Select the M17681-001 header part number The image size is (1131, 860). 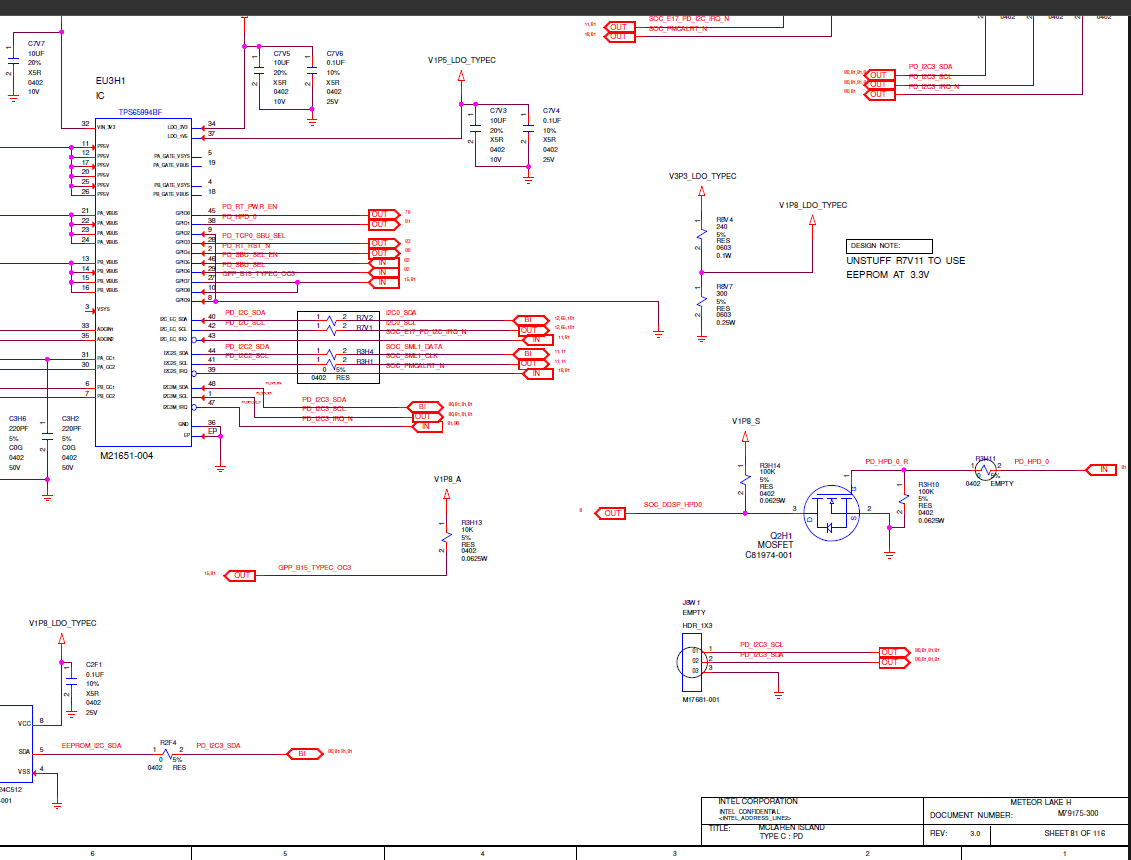(x=700, y=700)
